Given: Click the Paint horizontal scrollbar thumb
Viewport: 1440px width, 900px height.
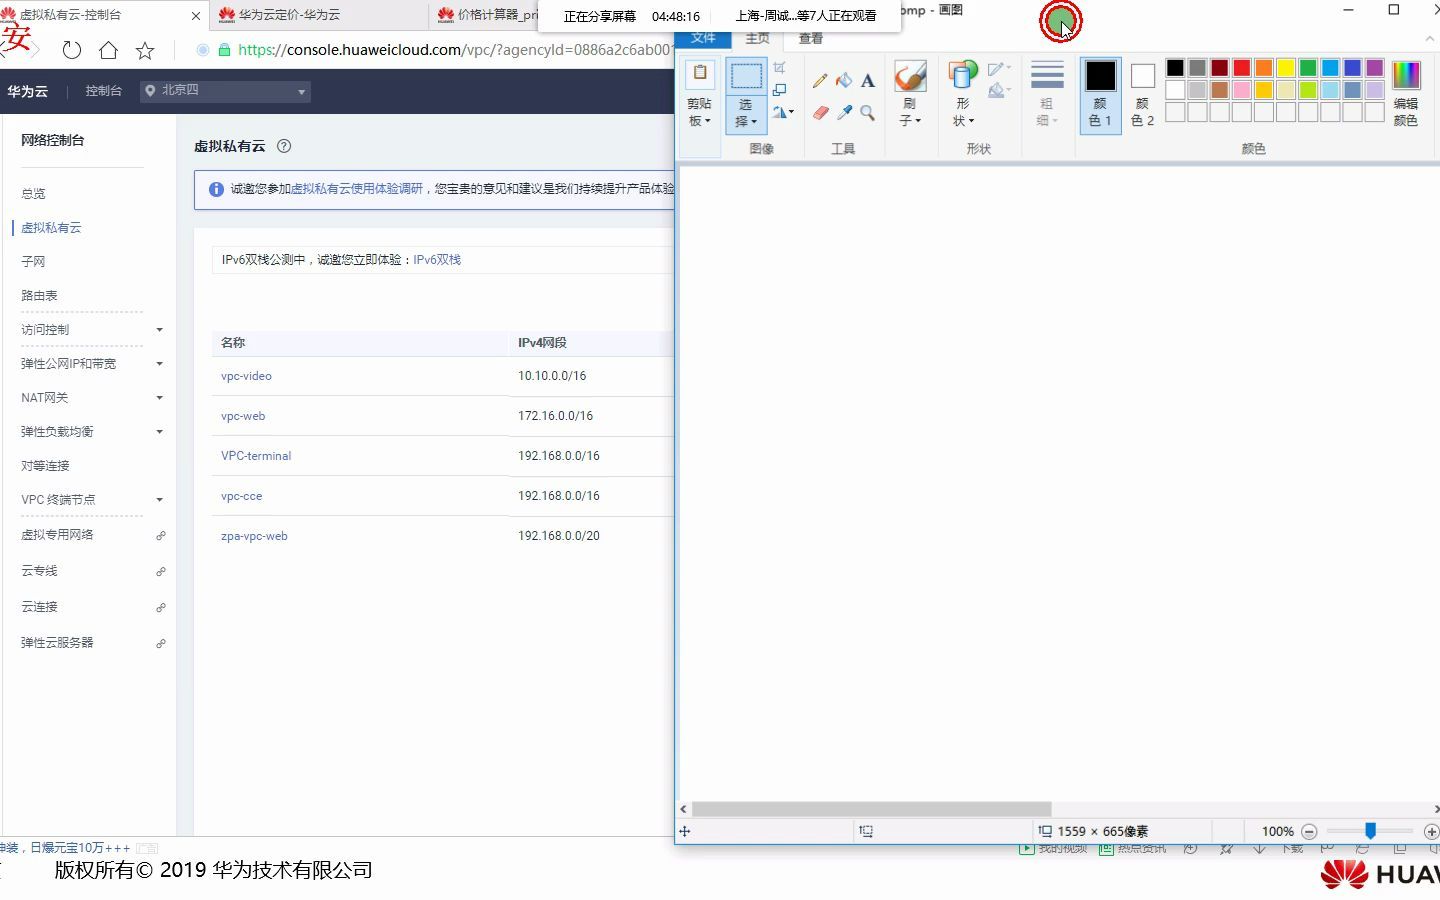Looking at the screenshot, I should [x=871, y=809].
